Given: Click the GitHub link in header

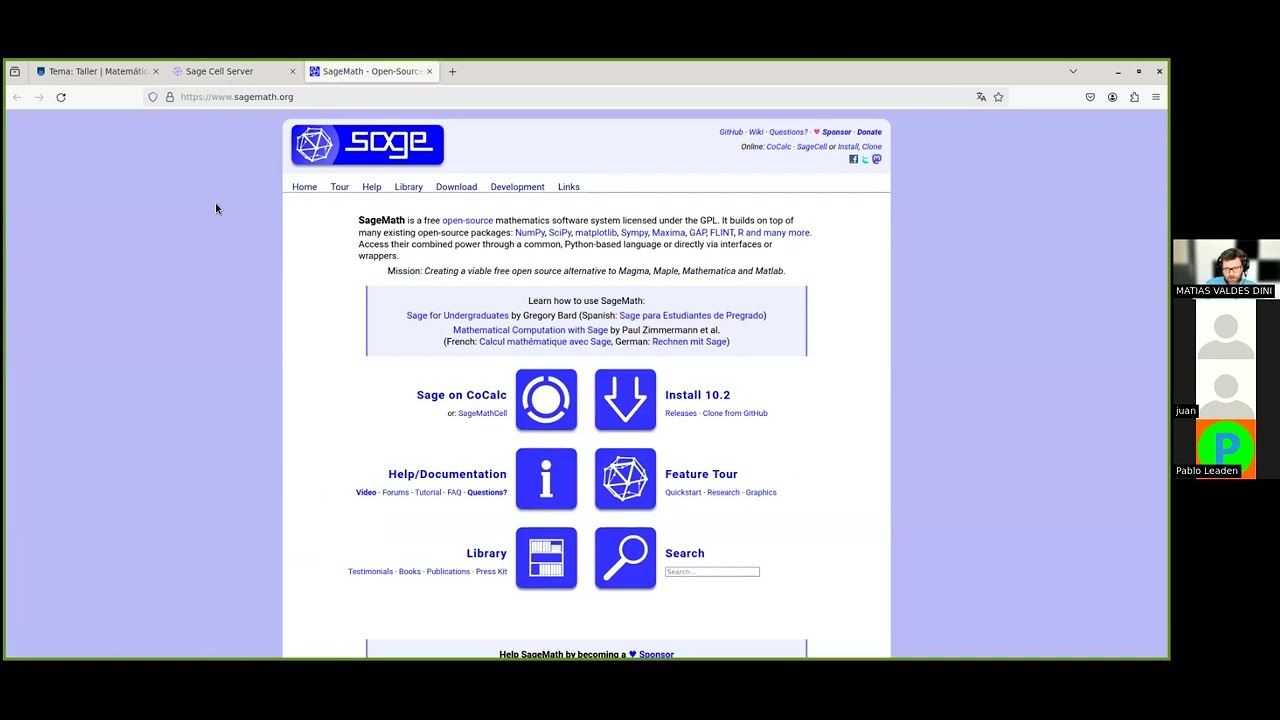Looking at the screenshot, I should 731,132.
